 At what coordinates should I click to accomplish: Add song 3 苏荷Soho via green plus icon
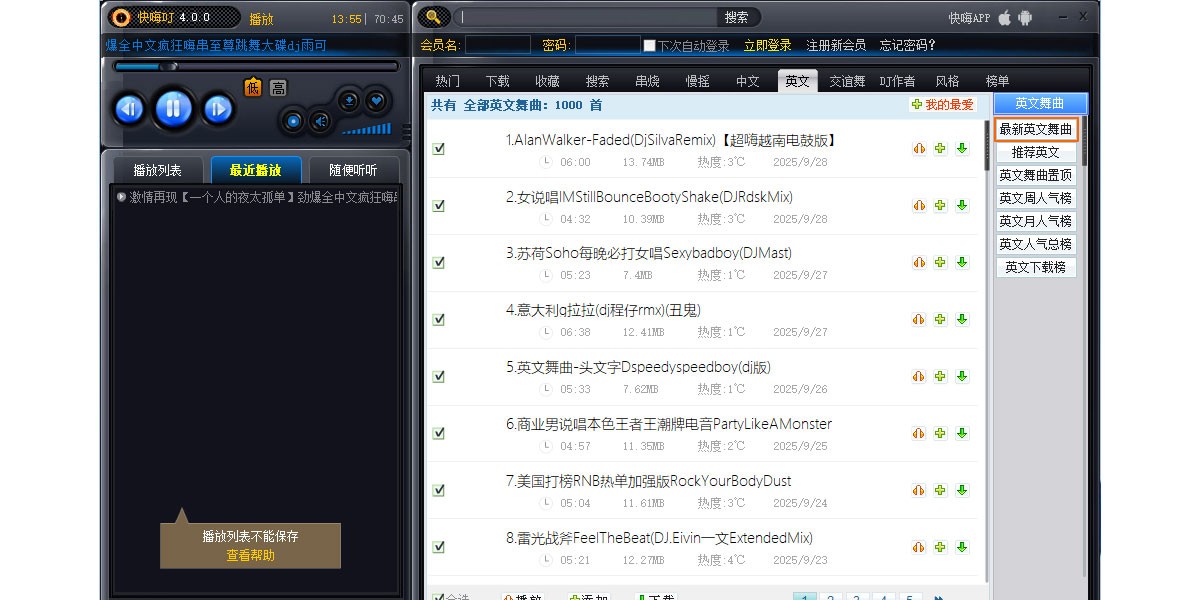click(940, 262)
